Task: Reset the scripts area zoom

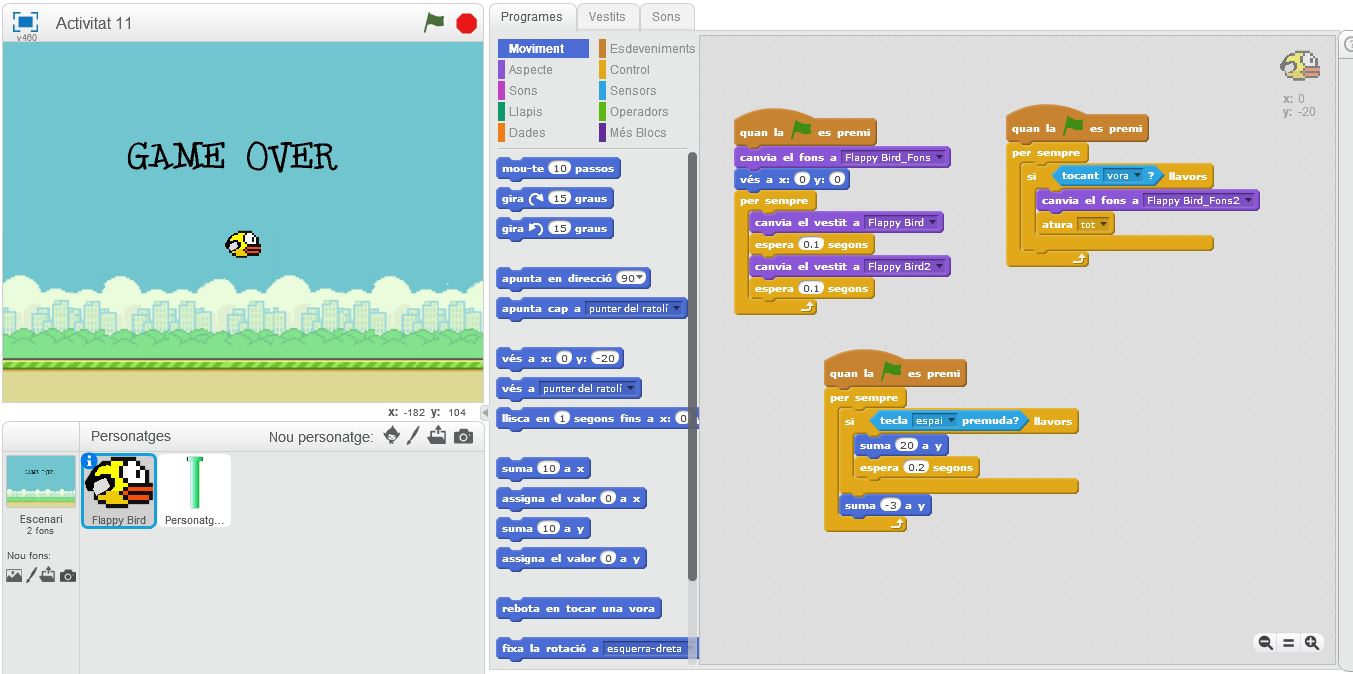Action: coord(1289,643)
